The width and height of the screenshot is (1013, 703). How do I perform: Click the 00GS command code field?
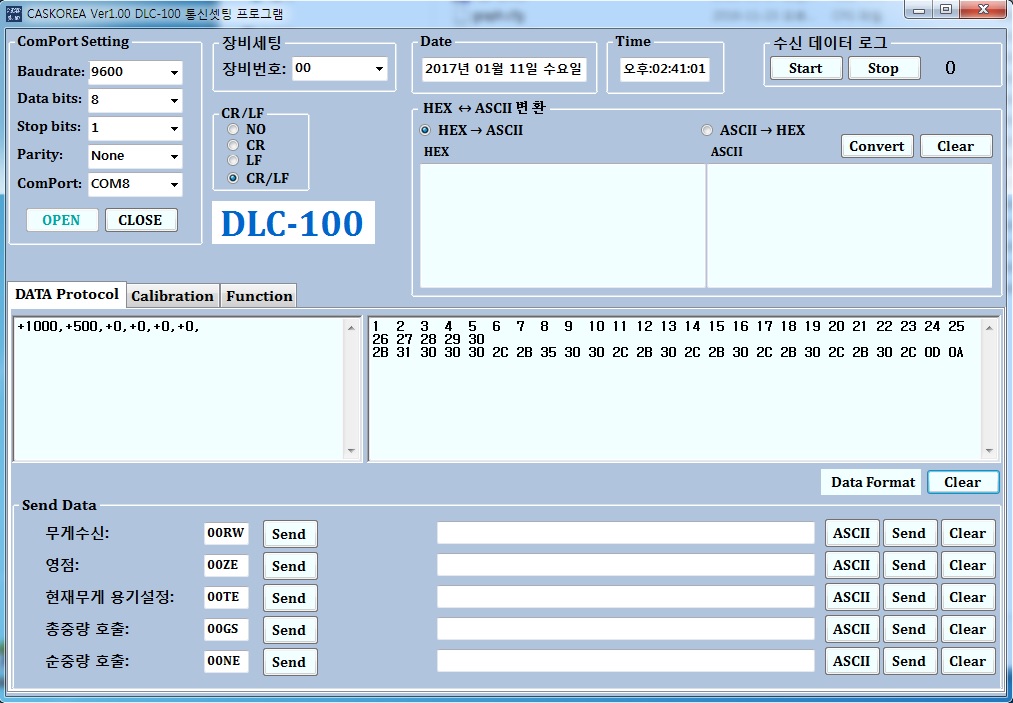[x=226, y=629]
